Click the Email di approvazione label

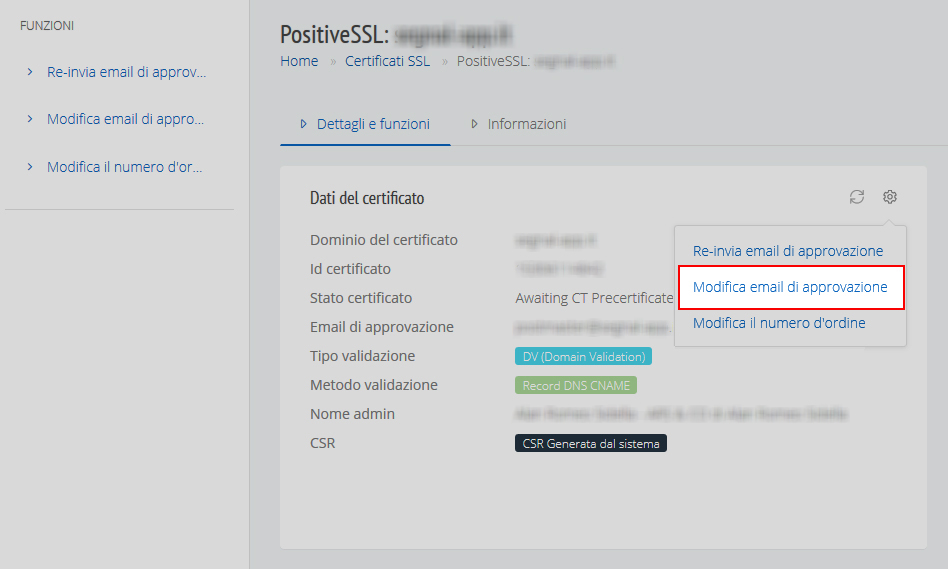[x=381, y=327]
